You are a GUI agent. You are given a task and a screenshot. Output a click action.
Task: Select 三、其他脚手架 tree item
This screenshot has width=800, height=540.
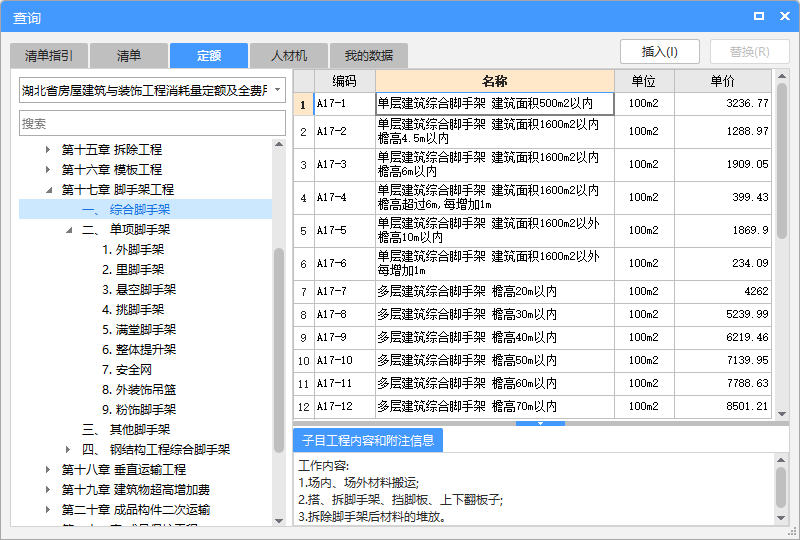click(x=126, y=430)
